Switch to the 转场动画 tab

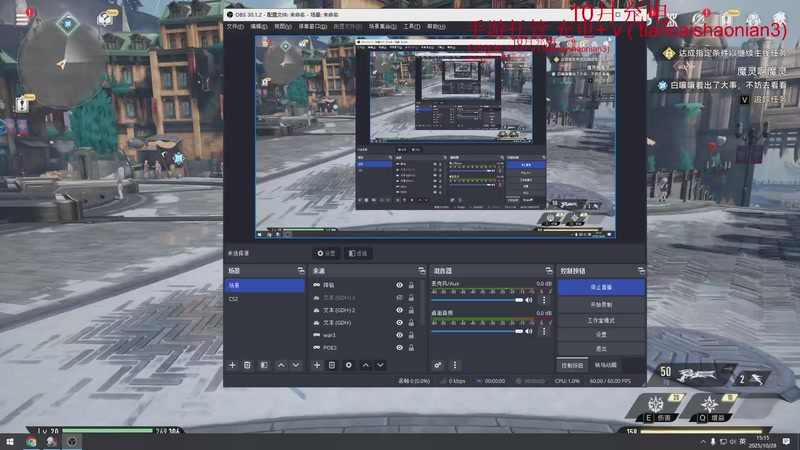606,365
